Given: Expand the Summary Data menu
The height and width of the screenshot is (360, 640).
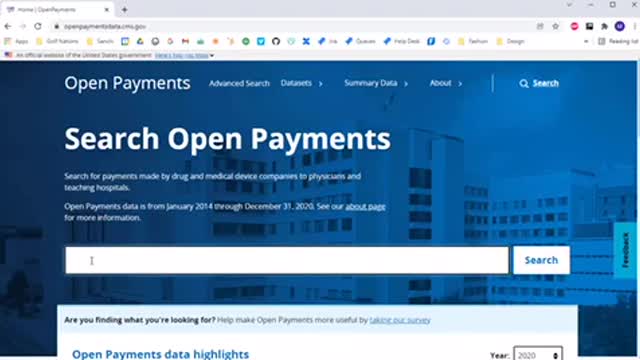Looking at the screenshot, I should (376, 83).
